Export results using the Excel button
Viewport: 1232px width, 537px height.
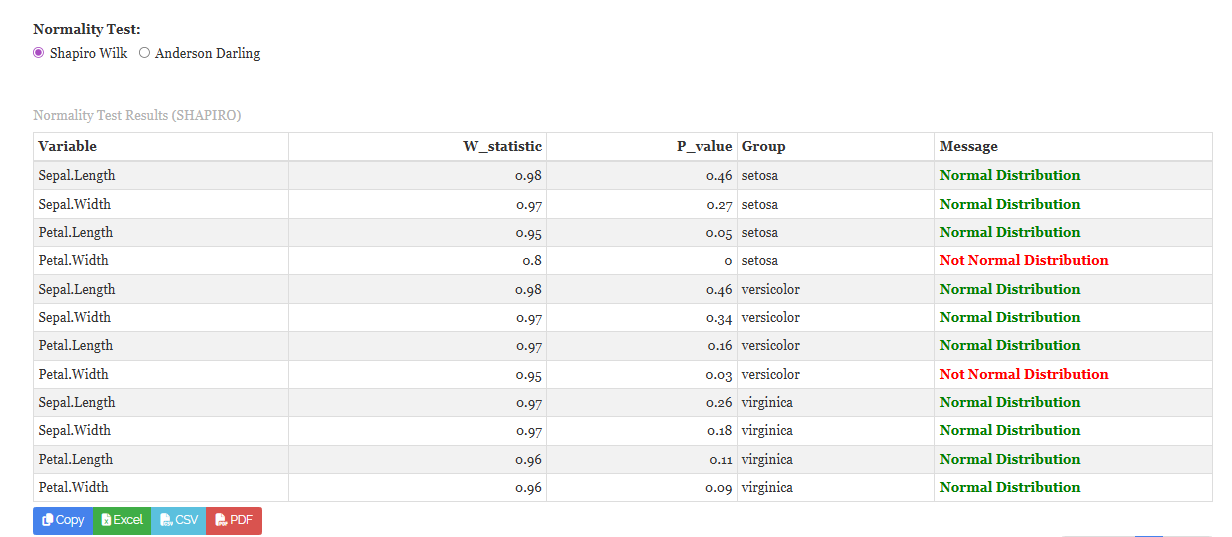click(x=122, y=520)
